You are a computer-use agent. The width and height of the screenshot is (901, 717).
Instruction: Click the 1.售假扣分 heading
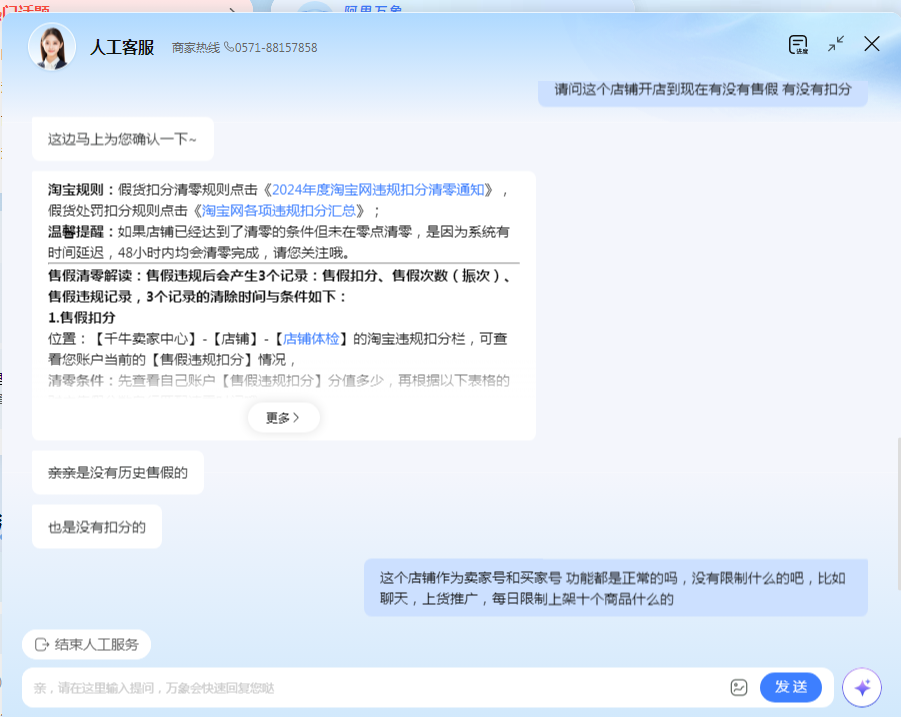point(82,318)
